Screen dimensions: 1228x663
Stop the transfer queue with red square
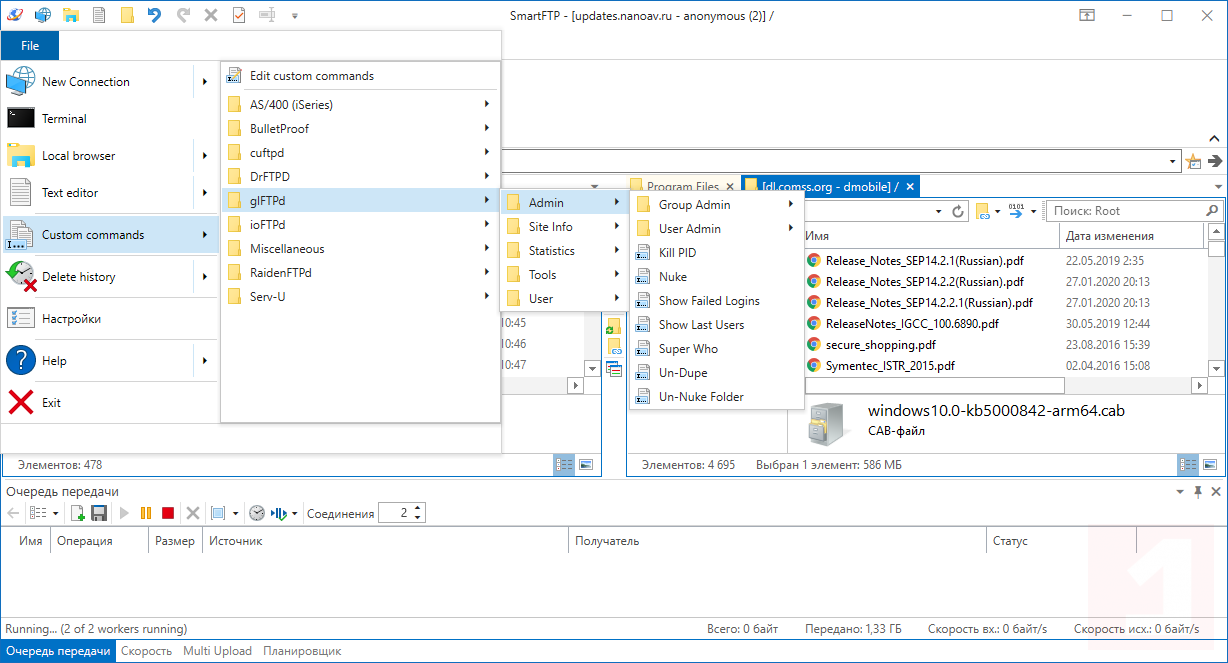[x=168, y=513]
